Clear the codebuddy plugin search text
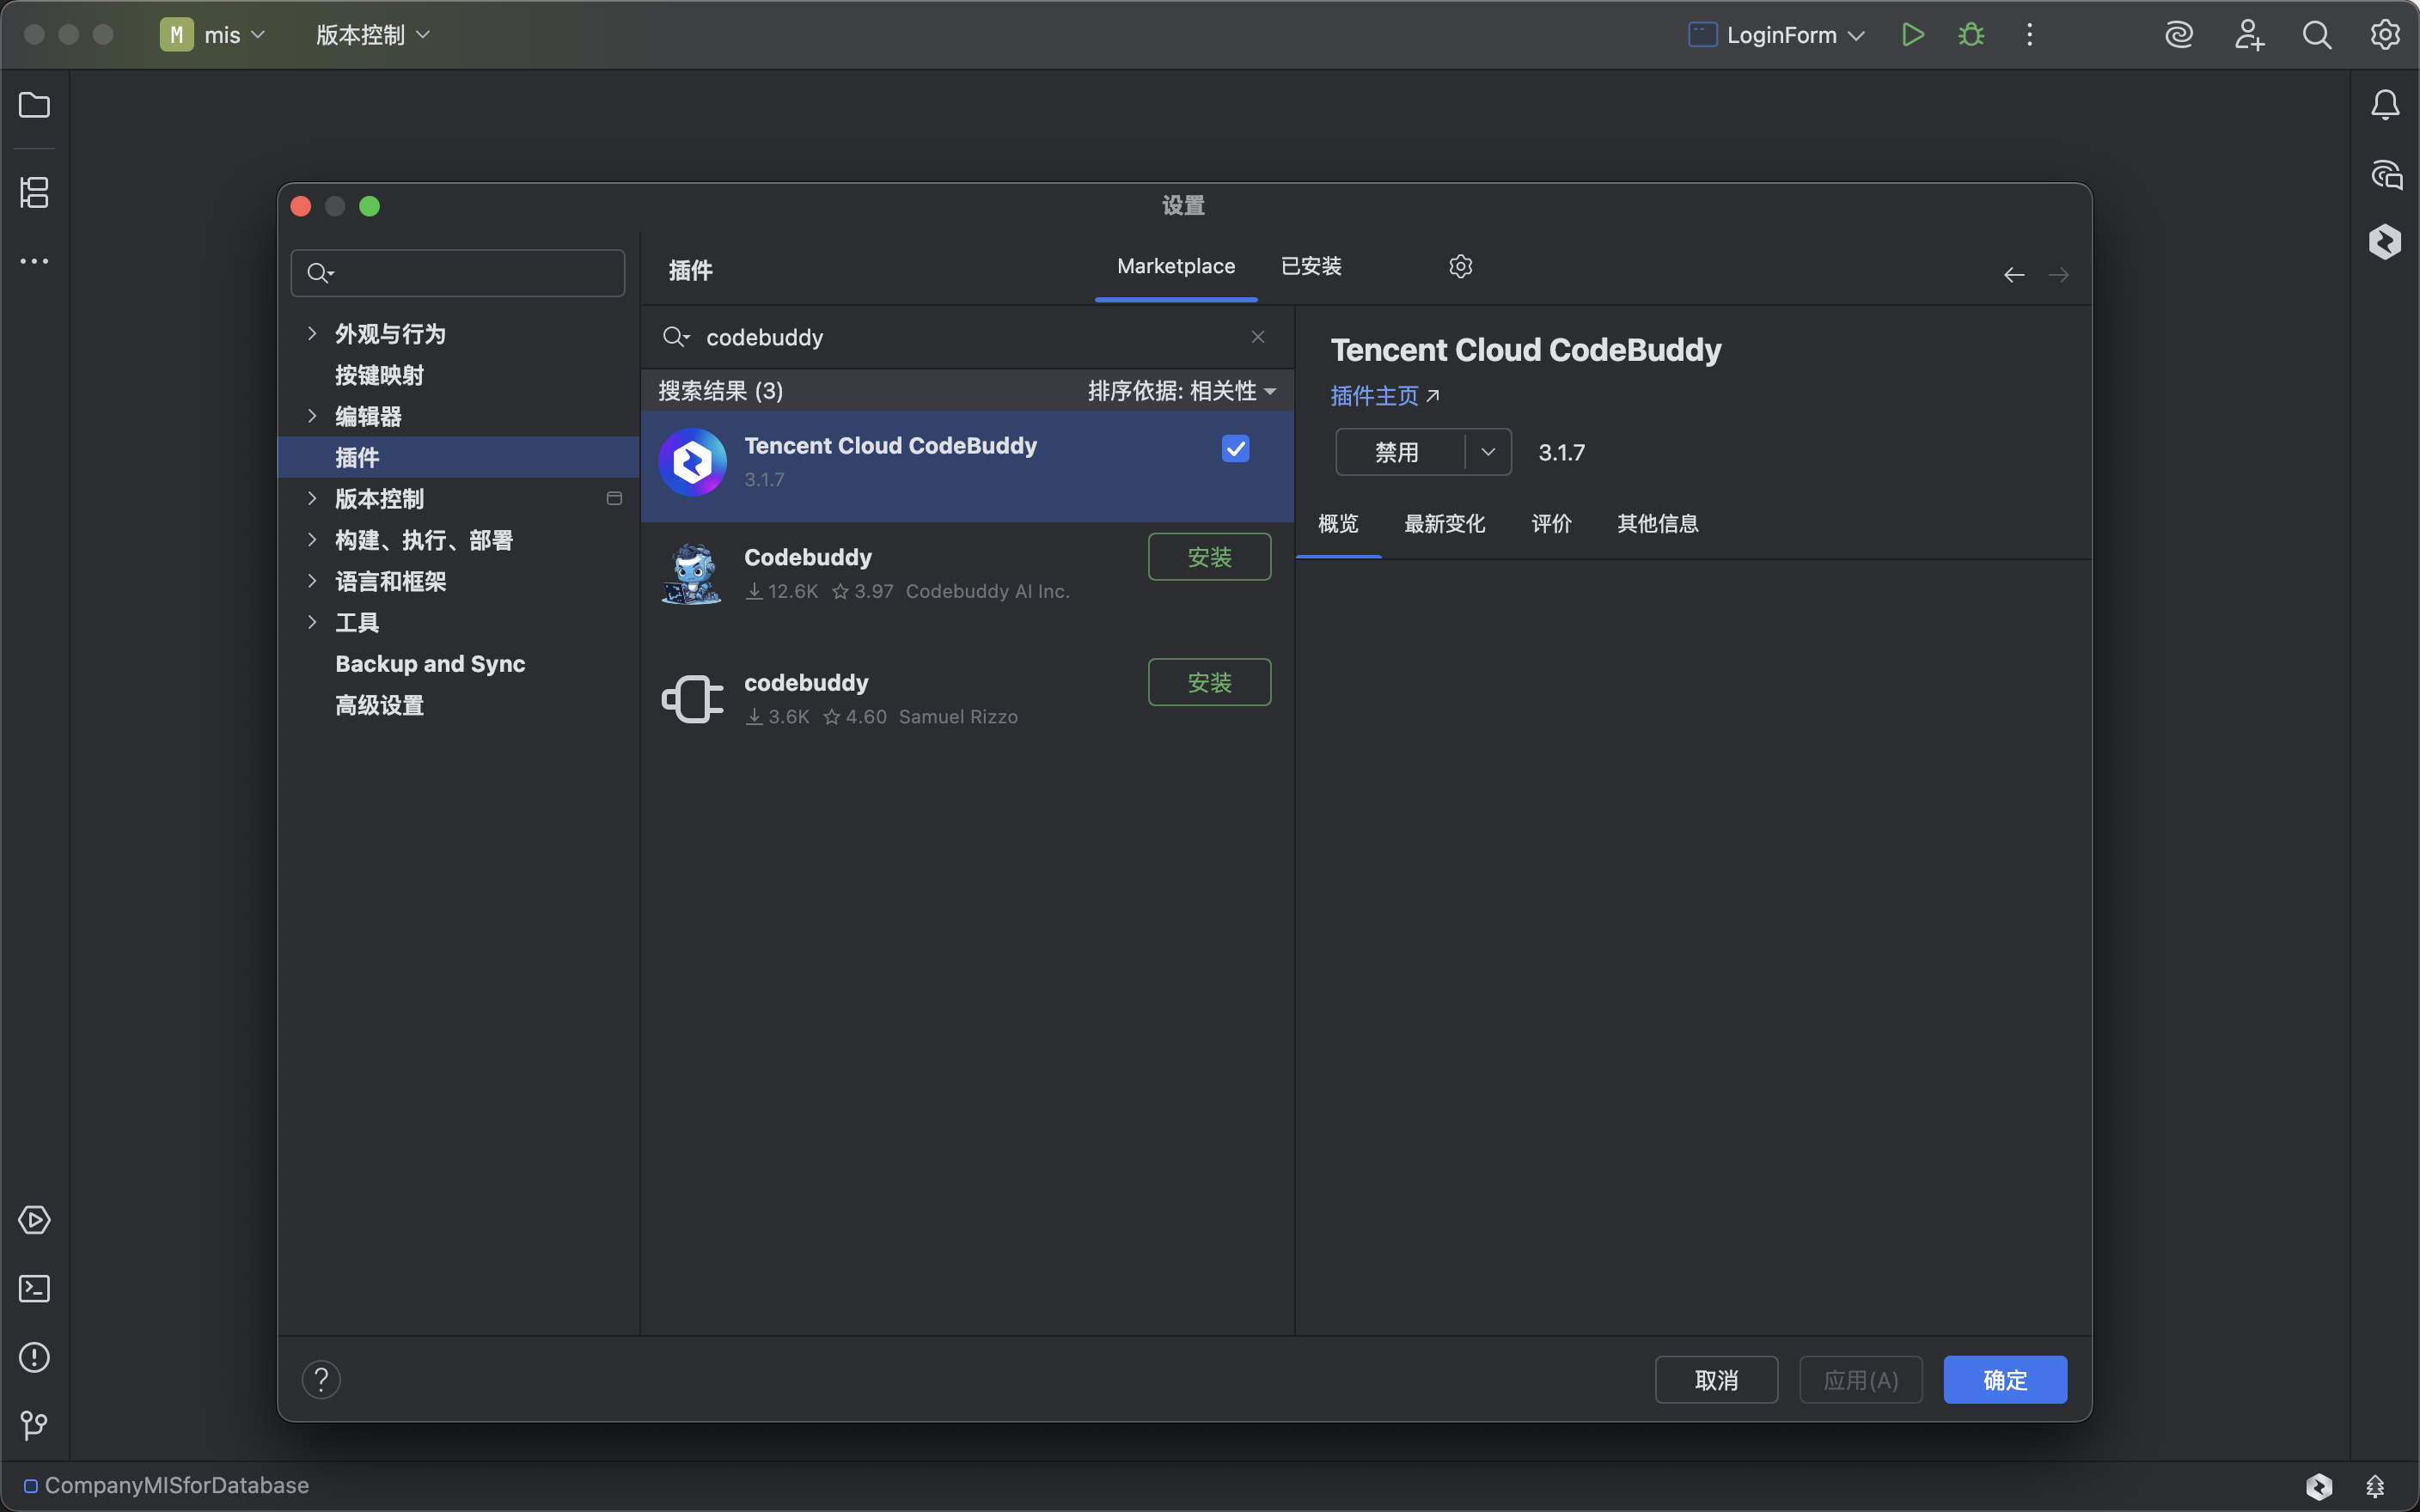 pos(1258,337)
